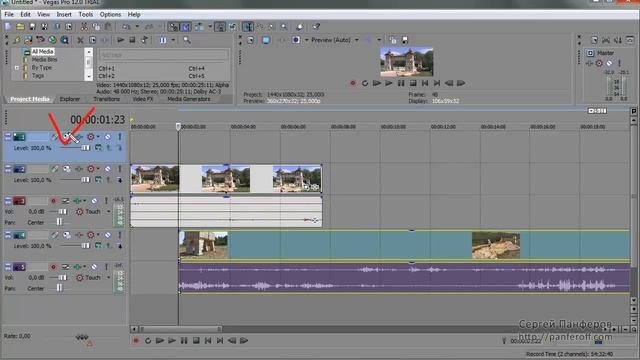Image resolution: width=640 pixels, height=360 pixels.
Task: Click Record button in preview transport
Action: 353,83
